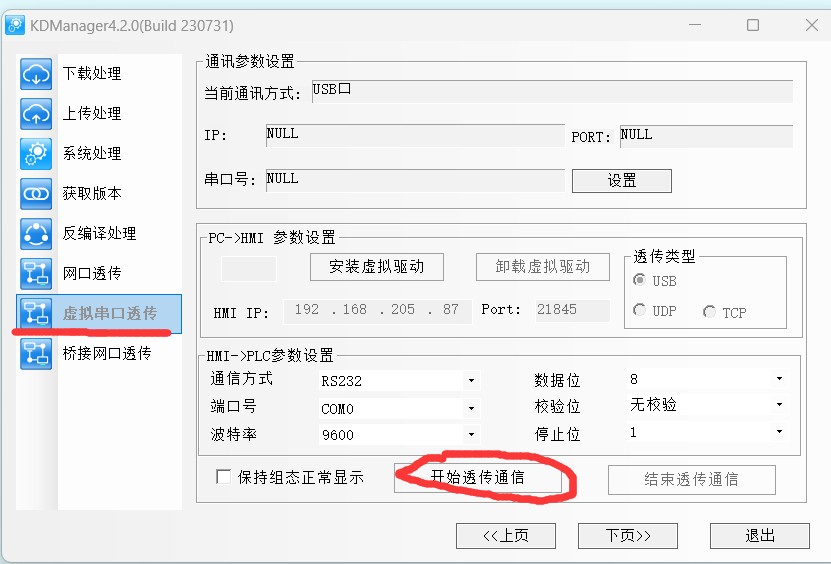Click the 安装虚拟驱动 button

pyautogui.click(x=377, y=267)
